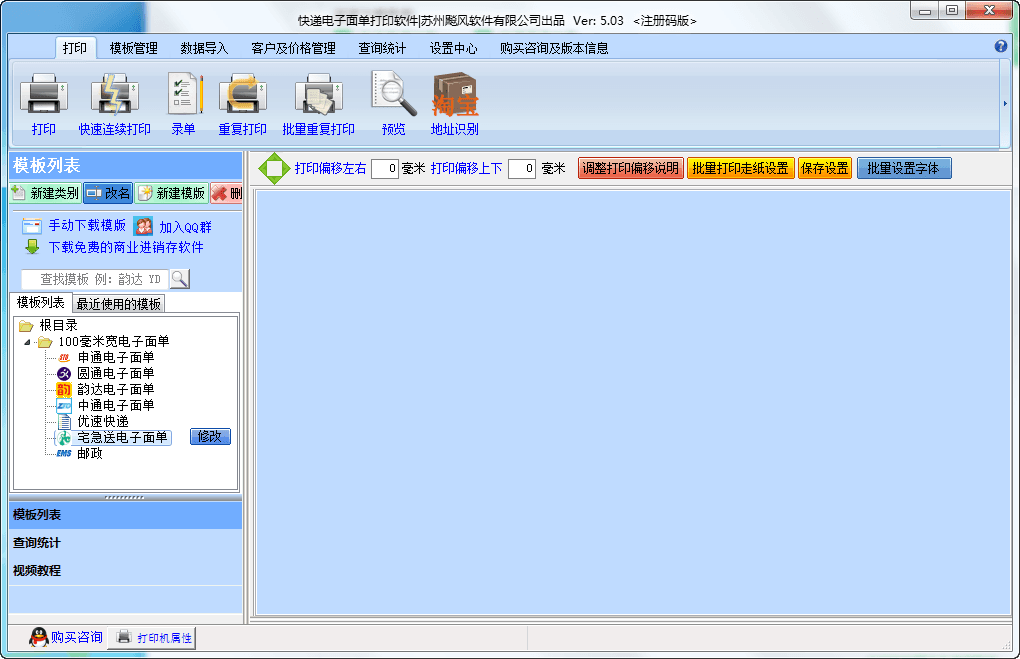Open 打印机属性 printer properties
Image resolution: width=1020 pixels, height=659 pixels.
151,638
